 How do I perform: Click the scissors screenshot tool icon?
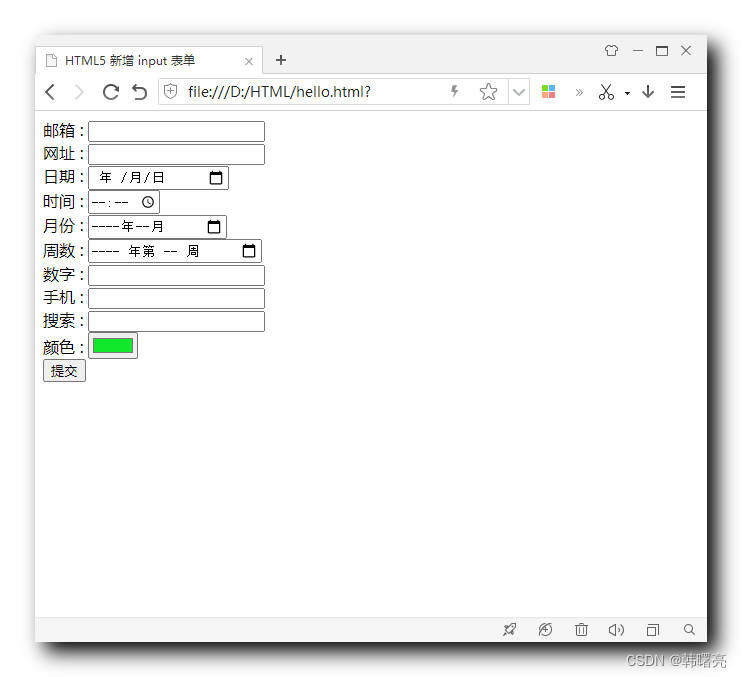pyautogui.click(x=606, y=92)
